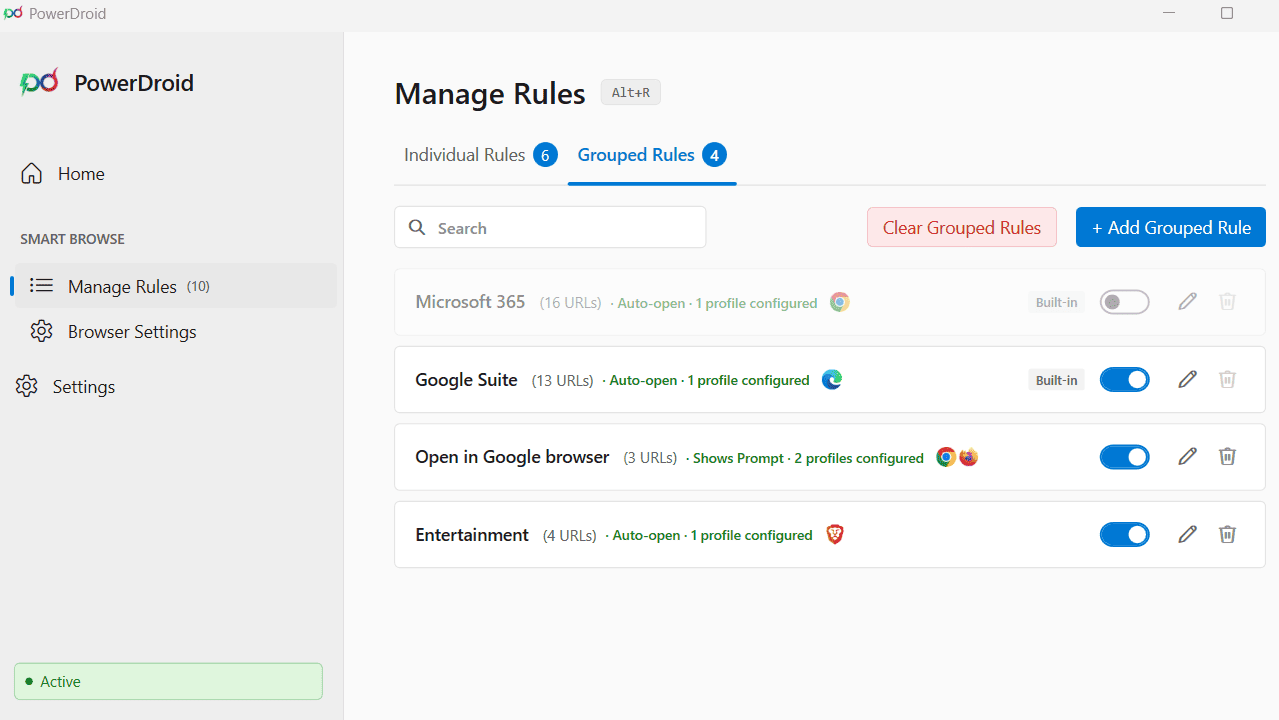Click the Microsoft 365 trash icon
This screenshot has height=720, width=1279.
pos(1227,302)
